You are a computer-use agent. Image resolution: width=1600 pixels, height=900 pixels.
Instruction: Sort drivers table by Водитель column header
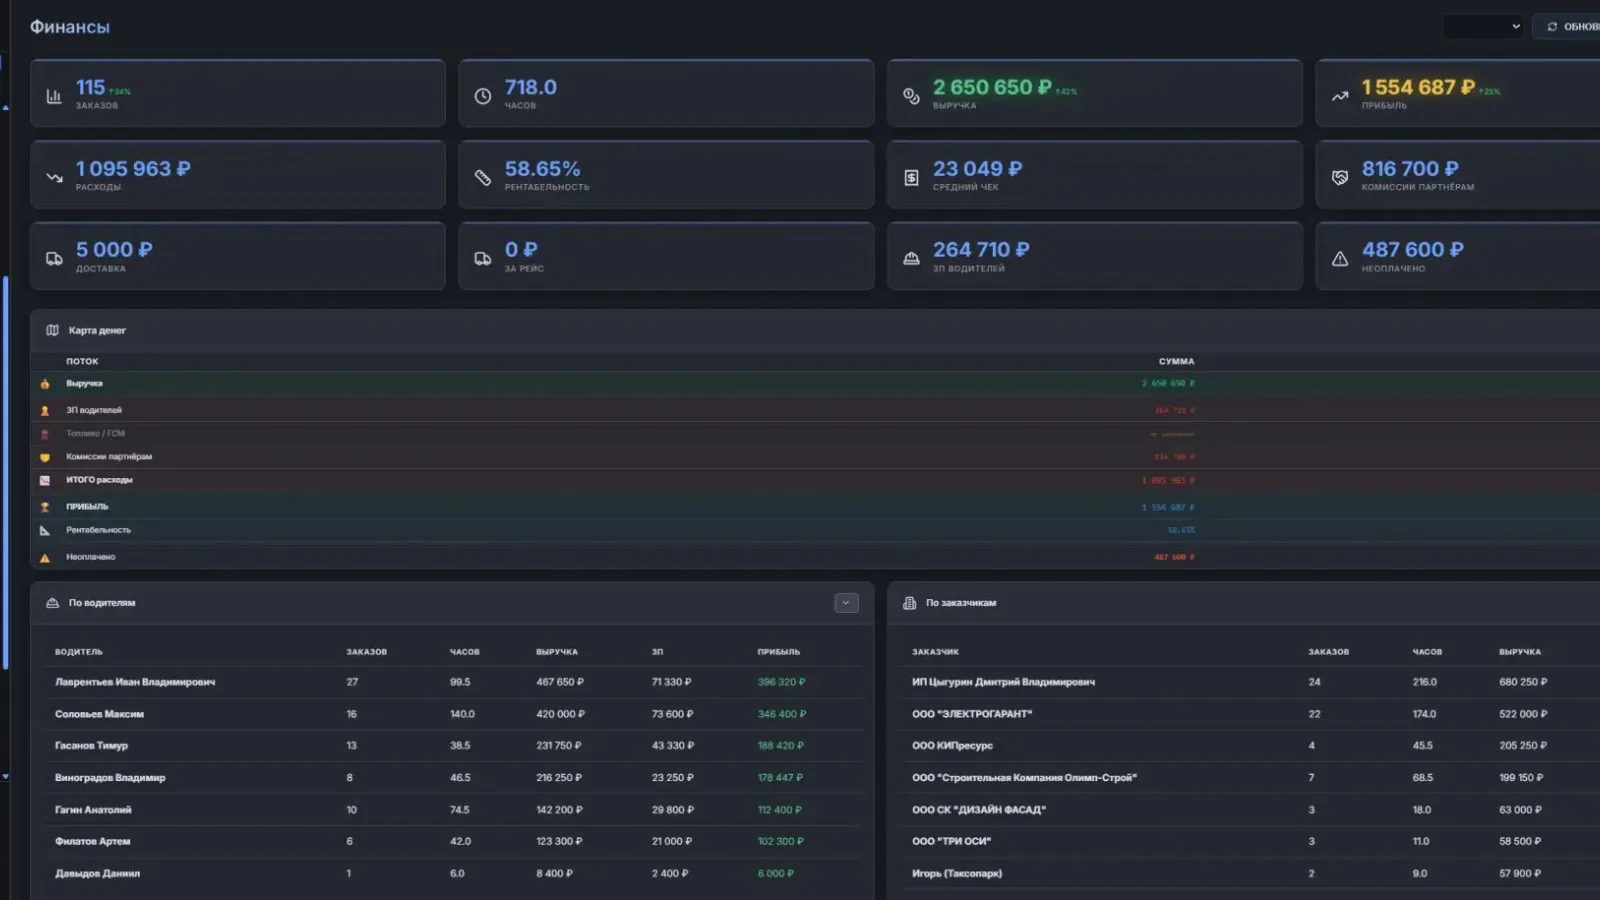(x=79, y=652)
